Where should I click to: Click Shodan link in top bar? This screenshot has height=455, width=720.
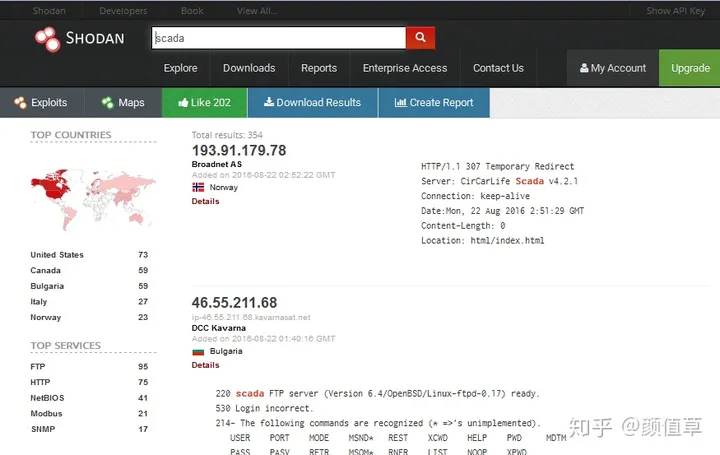(49, 11)
